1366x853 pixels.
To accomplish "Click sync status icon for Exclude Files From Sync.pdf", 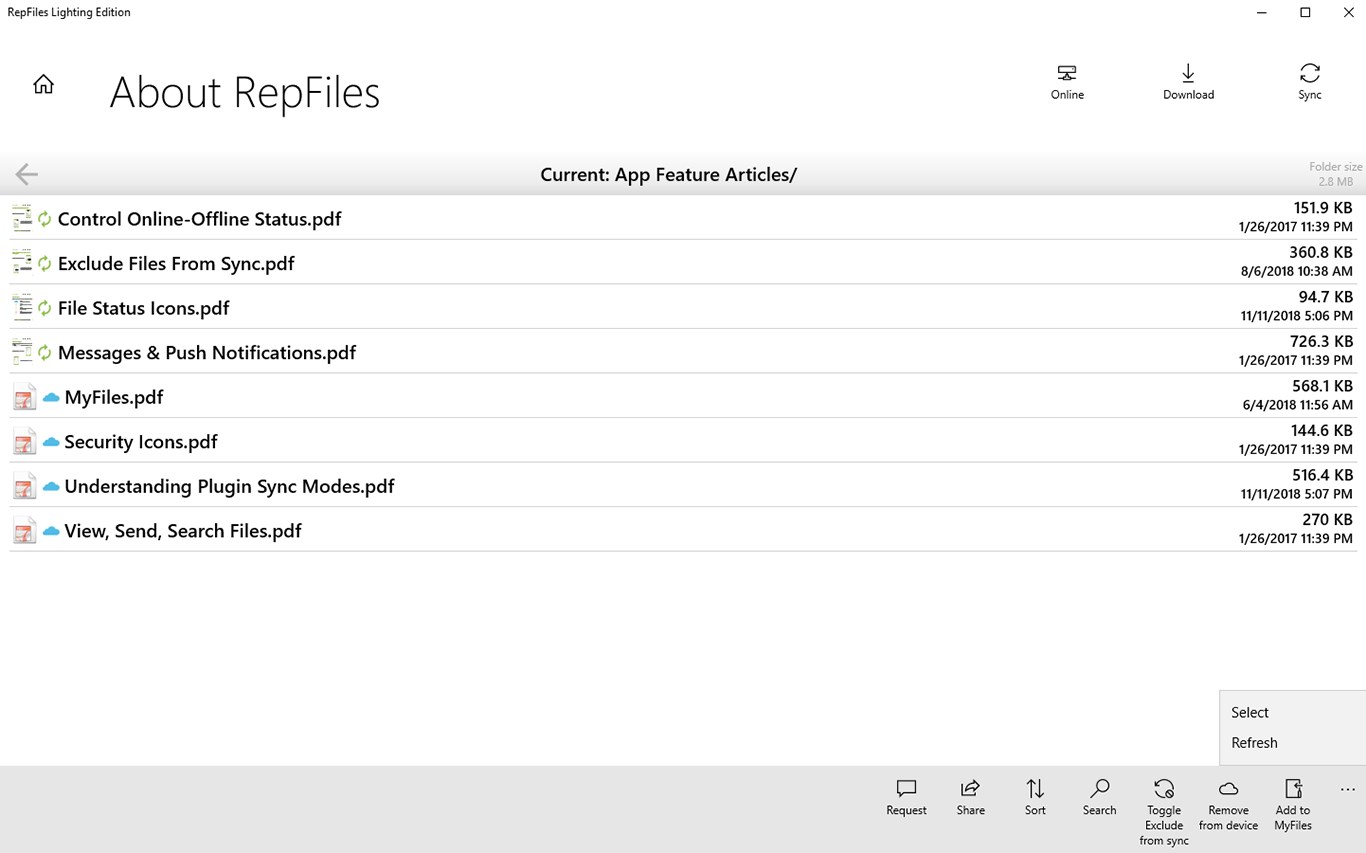I will (x=44, y=263).
